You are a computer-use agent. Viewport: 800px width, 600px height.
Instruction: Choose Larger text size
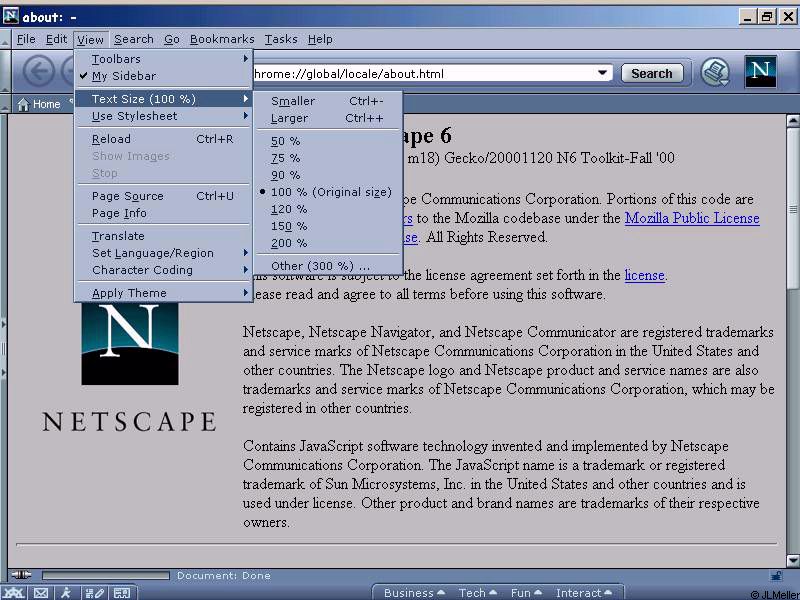point(329,118)
